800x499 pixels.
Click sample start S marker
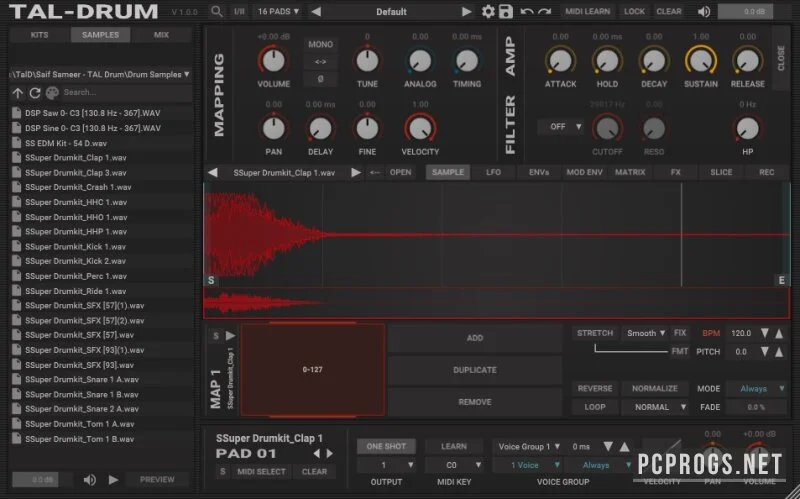tap(211, 280)
